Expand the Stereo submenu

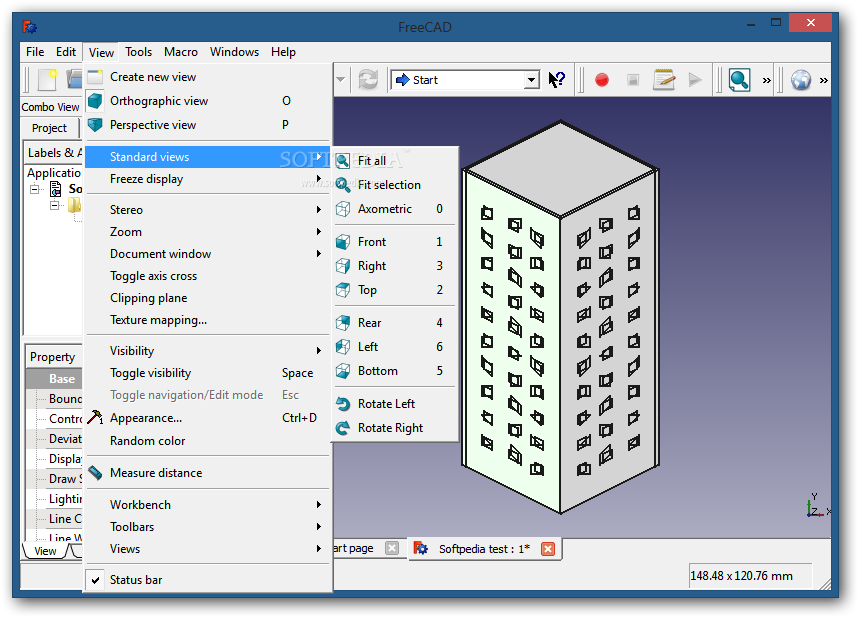pos(208,210)
